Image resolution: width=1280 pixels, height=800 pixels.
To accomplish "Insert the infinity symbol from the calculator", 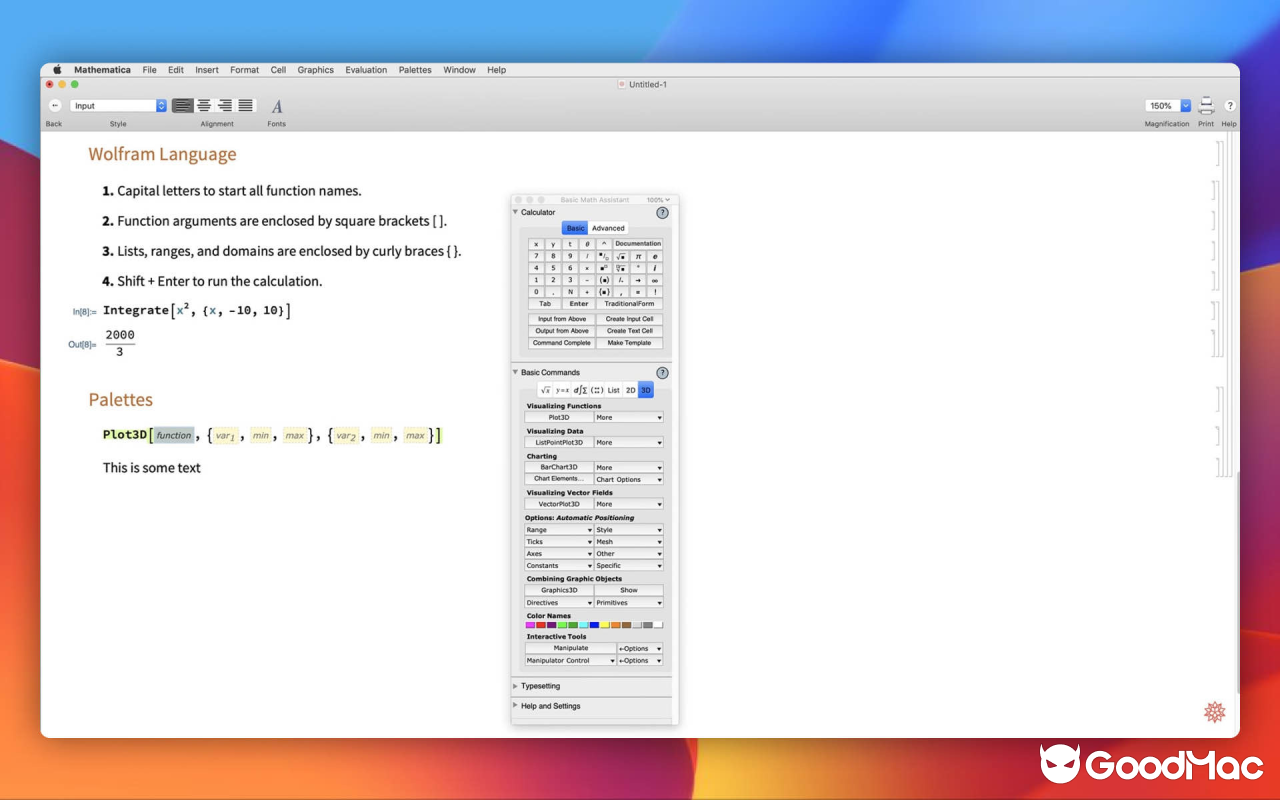I will [x=655, y=281].
